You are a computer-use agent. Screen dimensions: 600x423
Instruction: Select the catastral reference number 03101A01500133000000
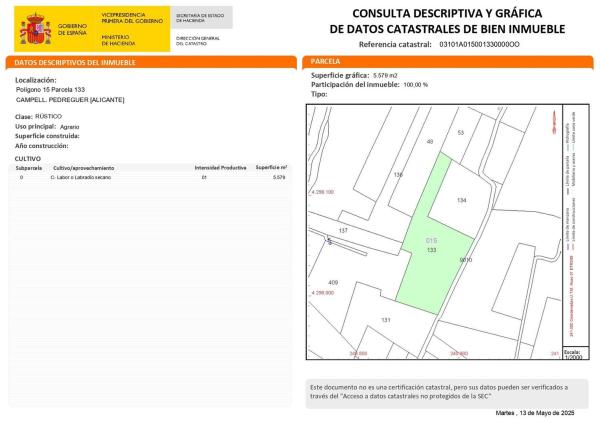click(x=479, y=44)
